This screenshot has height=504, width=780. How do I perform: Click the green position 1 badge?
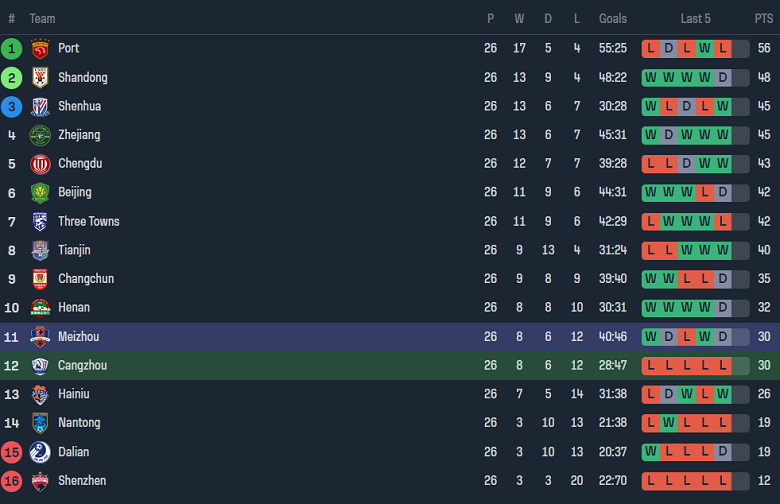[12, 48]
